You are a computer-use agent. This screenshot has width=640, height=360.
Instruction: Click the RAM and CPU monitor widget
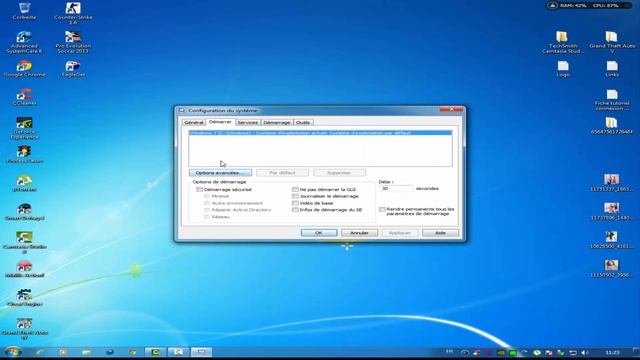tap(589, 6)
